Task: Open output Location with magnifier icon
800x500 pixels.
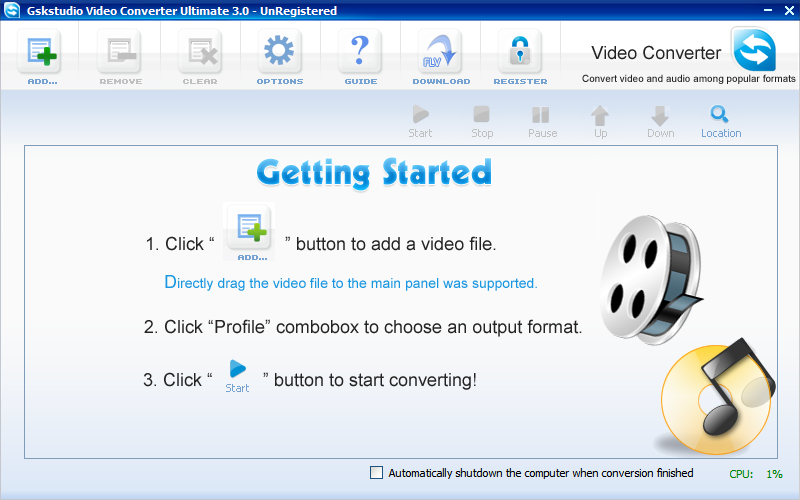Action: [720, 121]
